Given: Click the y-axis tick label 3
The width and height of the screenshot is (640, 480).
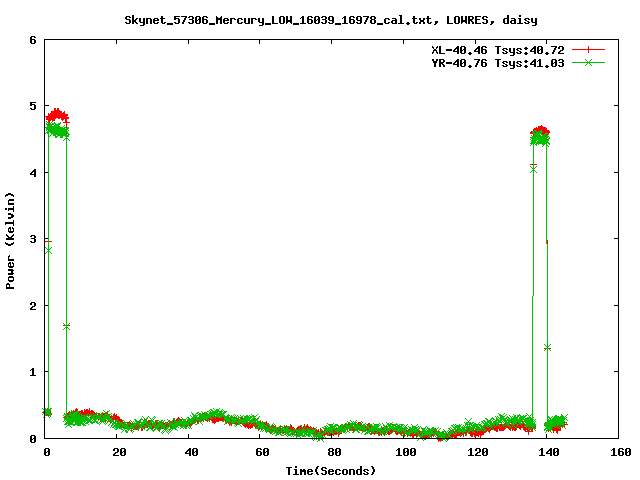Looking at the screenshot, I should 33,239.
